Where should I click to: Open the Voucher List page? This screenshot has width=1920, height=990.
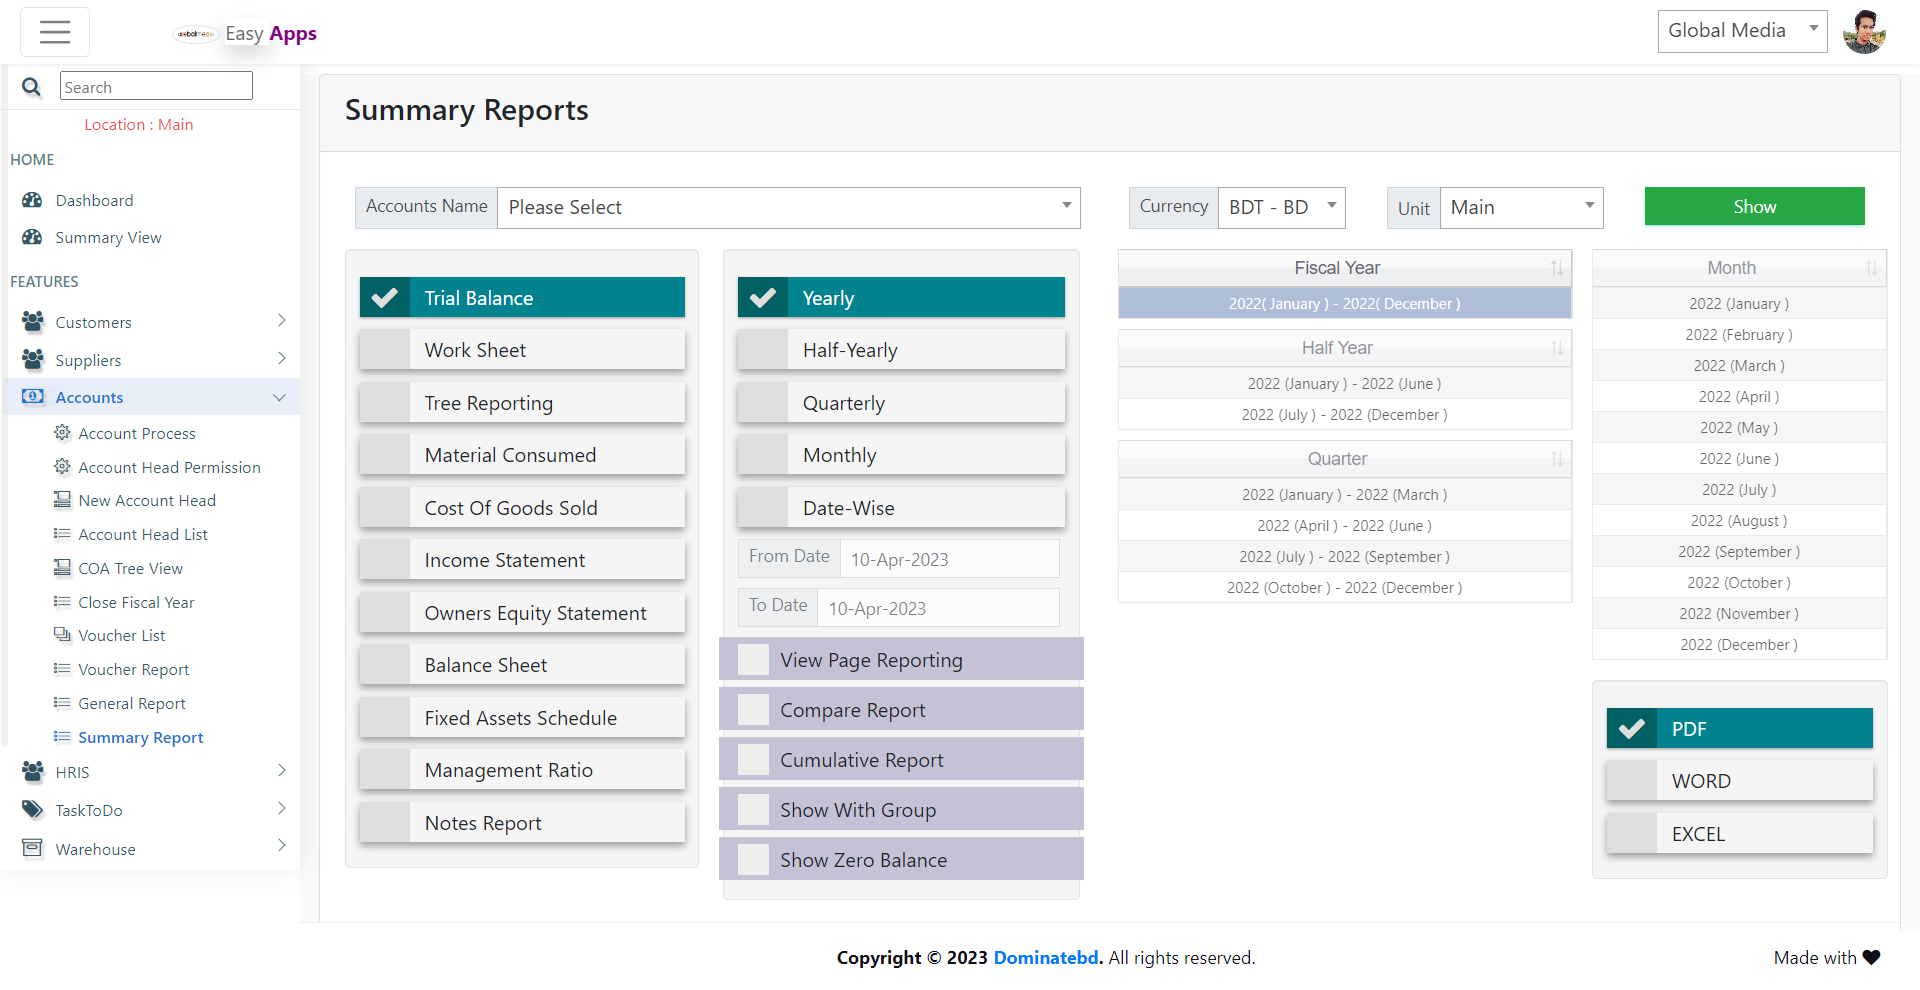coord(122,635)
